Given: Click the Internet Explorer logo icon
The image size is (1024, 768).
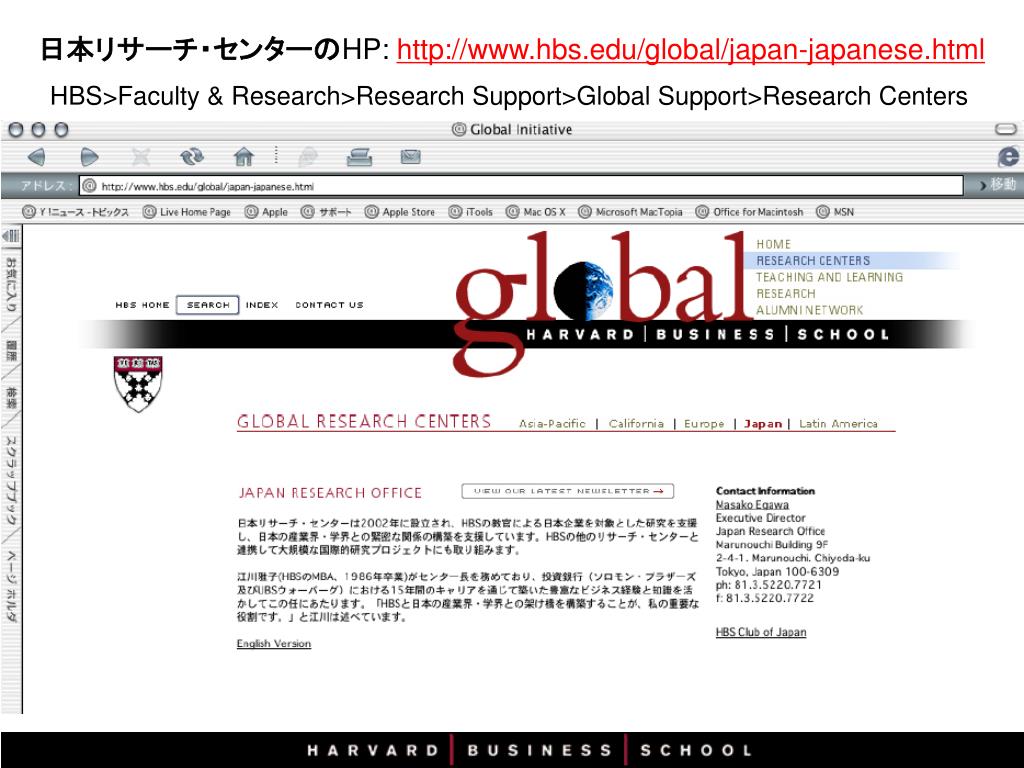Looking at the screenshot, I should [1008, 157].
